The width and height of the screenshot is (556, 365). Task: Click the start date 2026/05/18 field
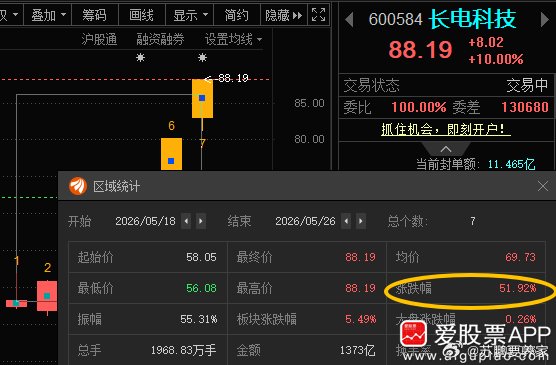click(x=145, y=221)
